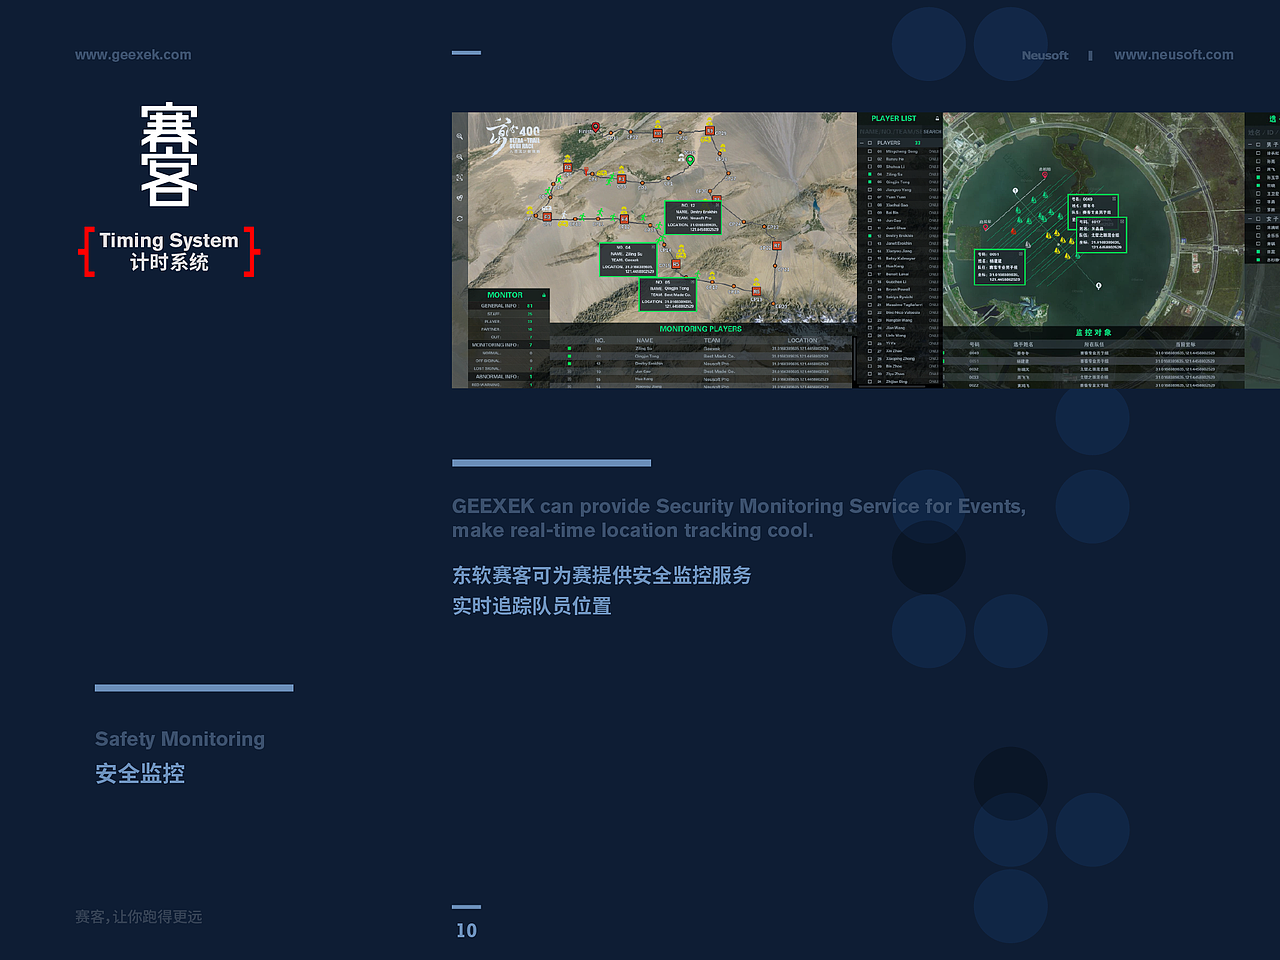Select the 0049 row in the 监控对象 table
Viewport: 1280px width, 960px height.
1093,353
